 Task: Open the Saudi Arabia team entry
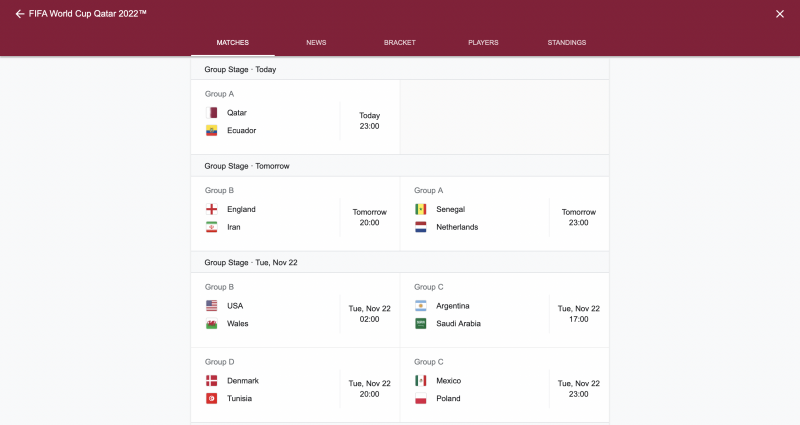point(458,323)
